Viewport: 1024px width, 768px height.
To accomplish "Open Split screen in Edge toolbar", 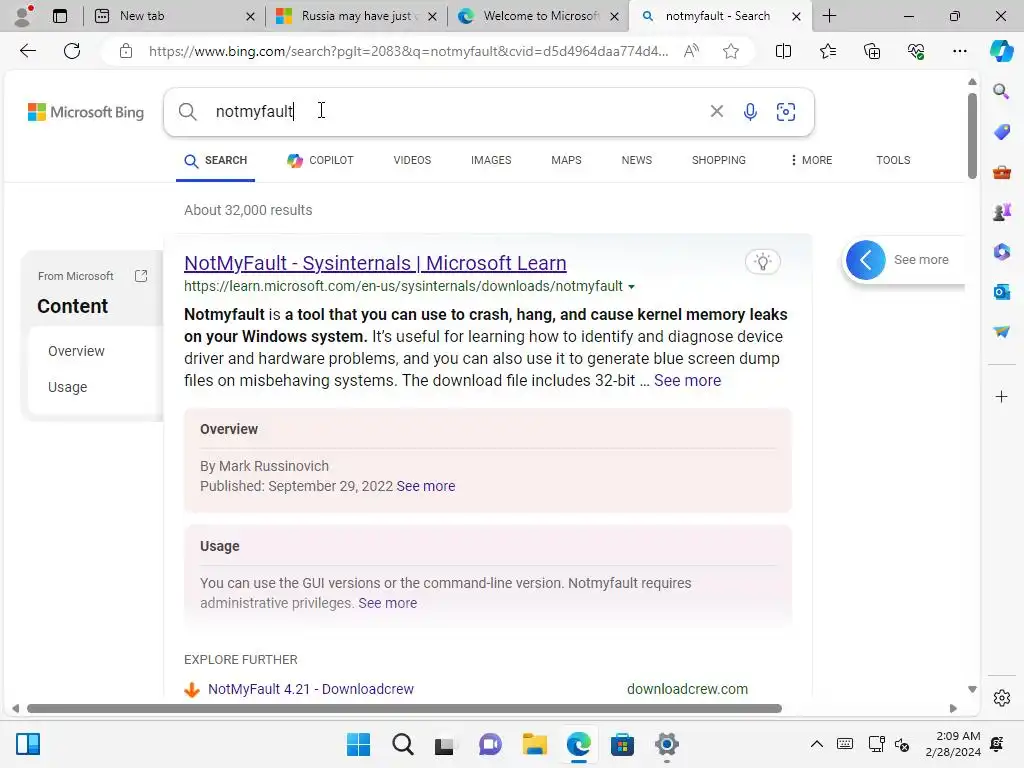I will tap(783, 51).
